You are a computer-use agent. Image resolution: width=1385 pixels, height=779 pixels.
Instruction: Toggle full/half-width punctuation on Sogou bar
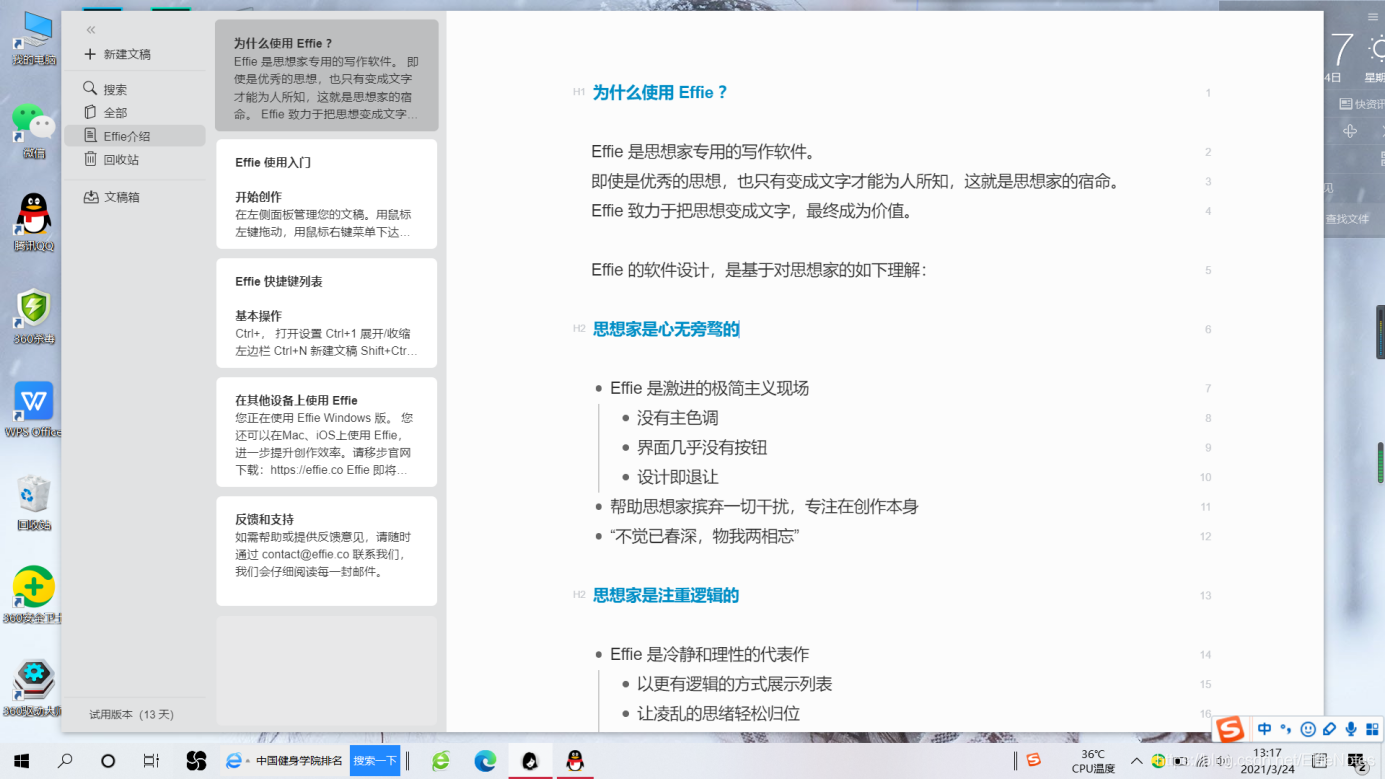click(1286, 730)
